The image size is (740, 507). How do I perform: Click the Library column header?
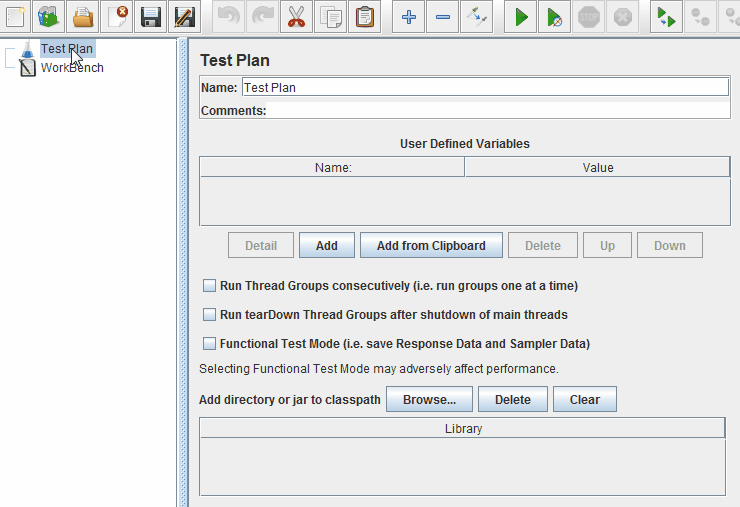(463, 428)
